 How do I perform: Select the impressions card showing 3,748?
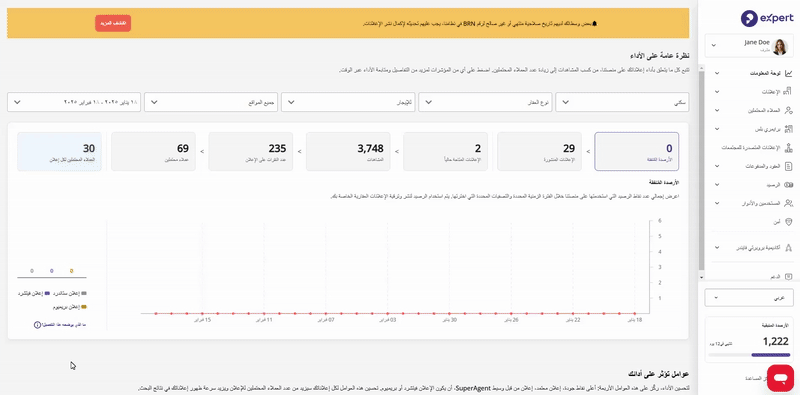(x=348, y=152)
